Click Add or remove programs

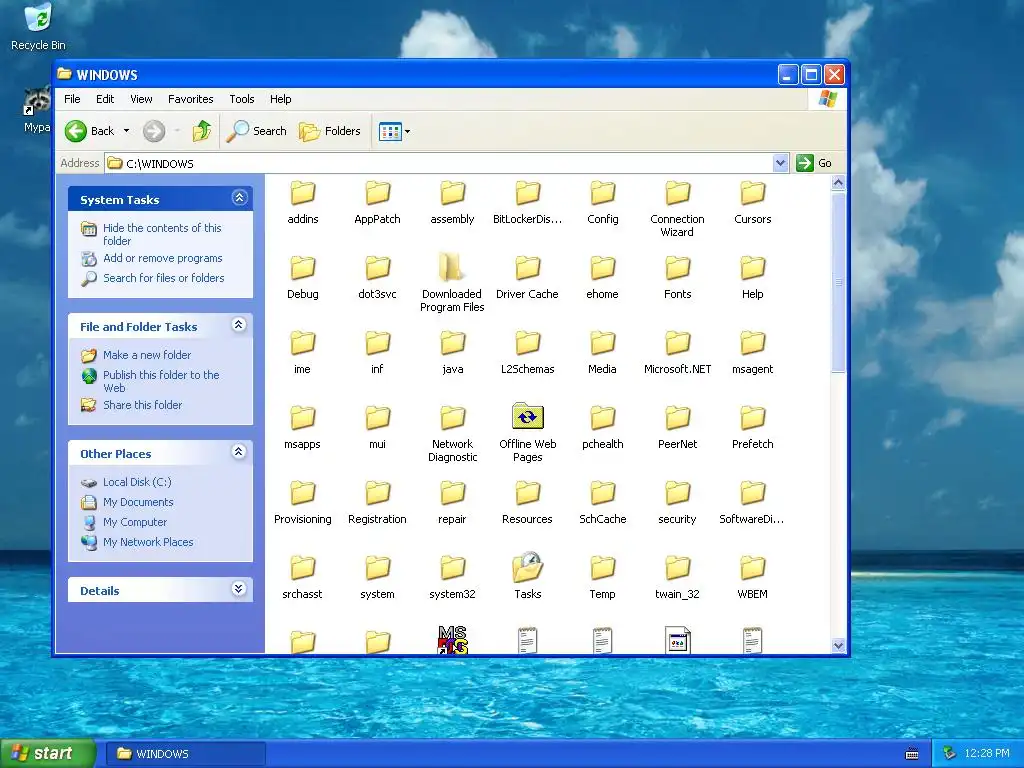point(163,258)
